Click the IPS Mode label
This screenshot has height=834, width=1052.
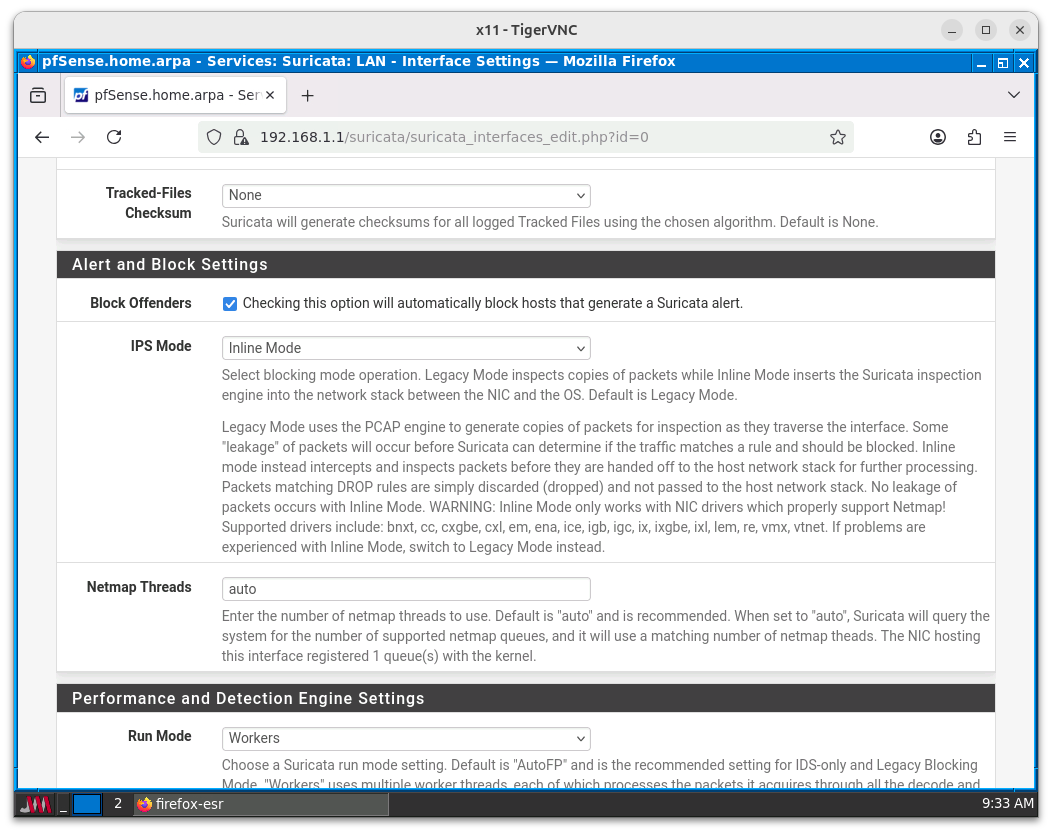pos(161,346)
